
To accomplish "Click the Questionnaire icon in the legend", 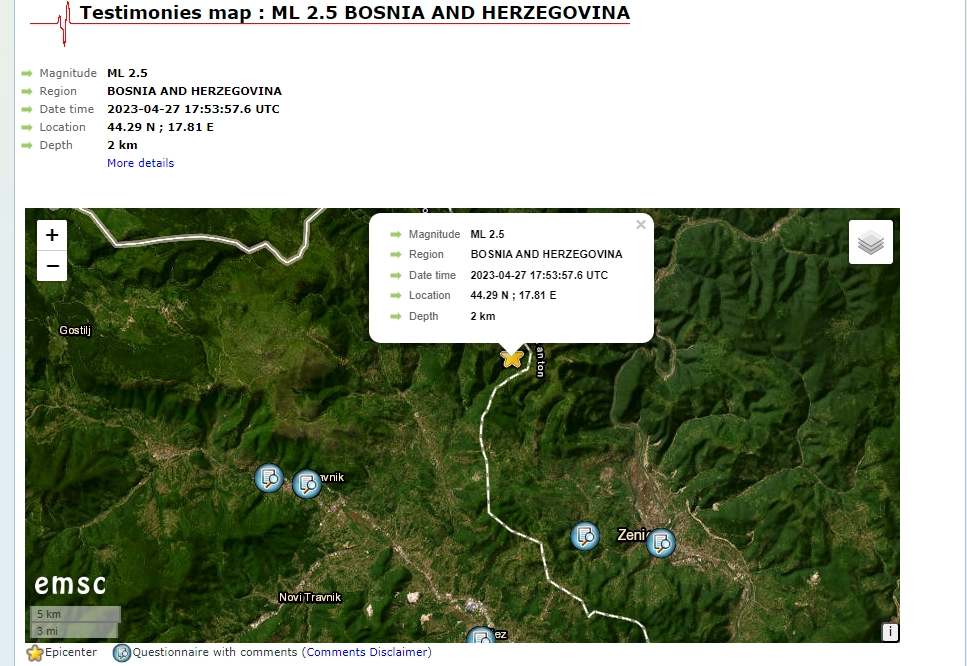I will pyautogui.click(x=122, y=653).
